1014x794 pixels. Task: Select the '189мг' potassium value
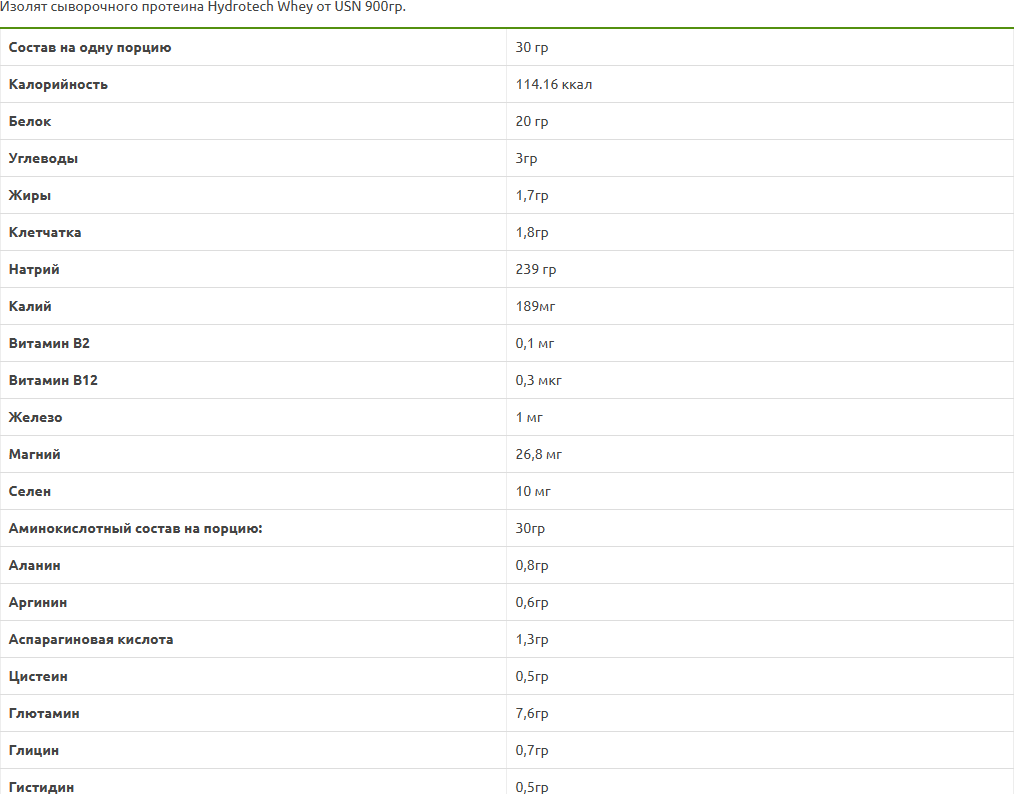pos(535,306)
